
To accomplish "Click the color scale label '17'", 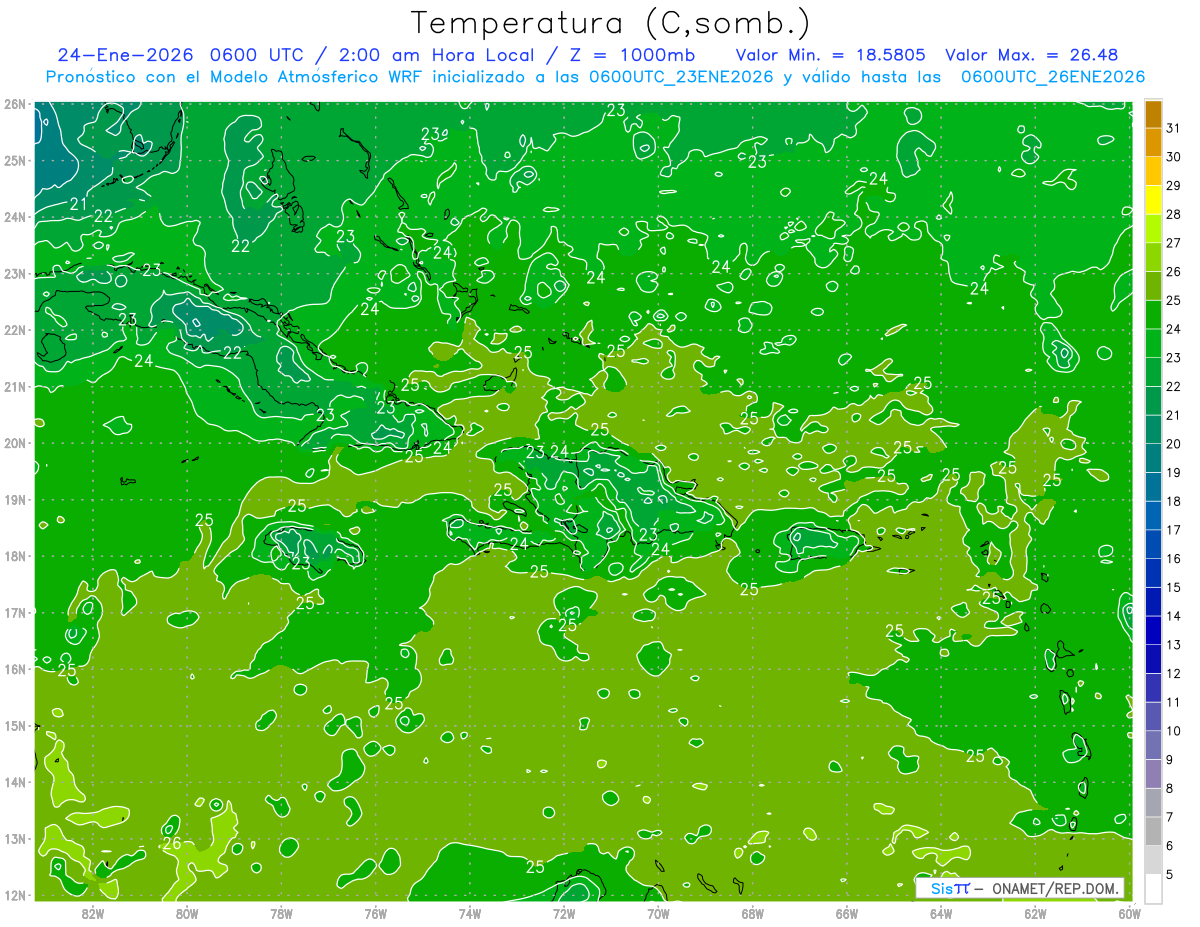I will click(x=1173, y=530).
